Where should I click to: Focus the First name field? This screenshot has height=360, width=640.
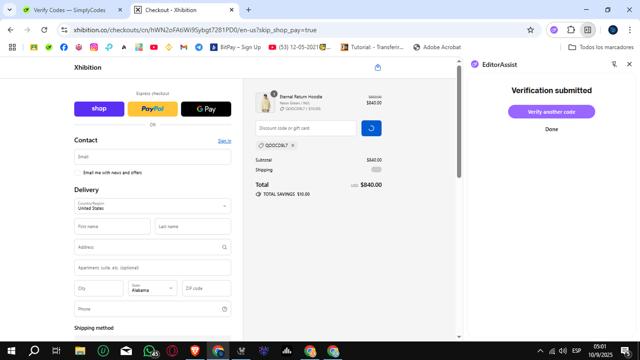(112, 227)
